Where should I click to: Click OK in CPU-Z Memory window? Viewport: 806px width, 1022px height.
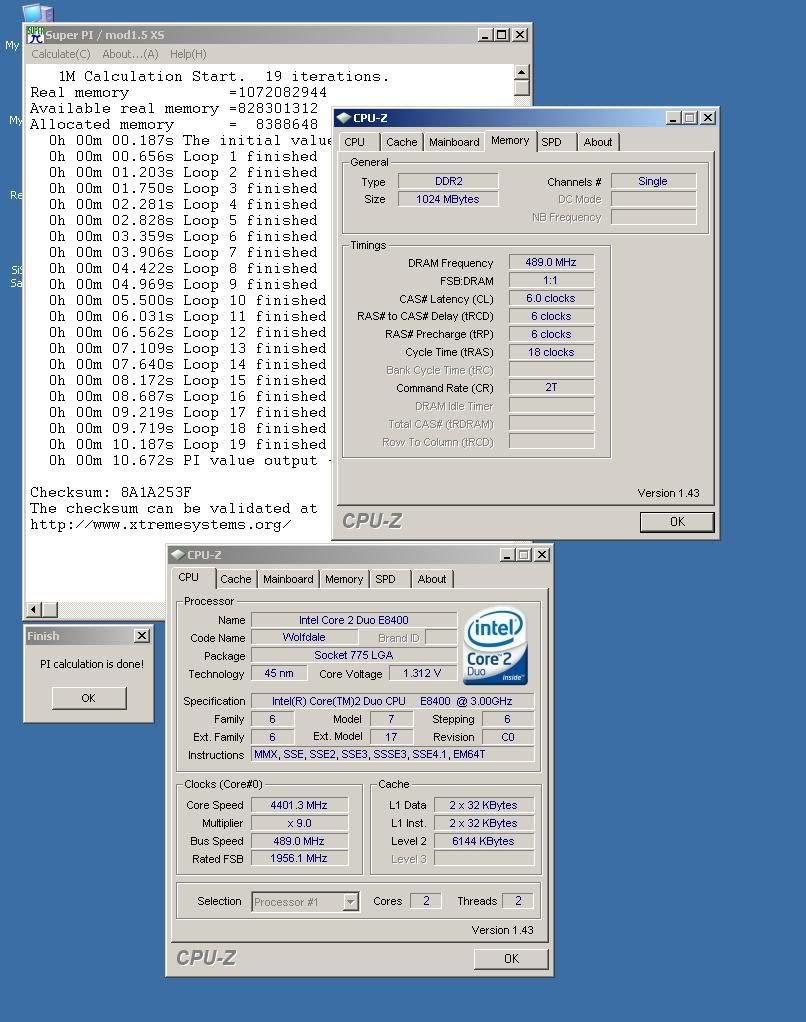point(677,522)
